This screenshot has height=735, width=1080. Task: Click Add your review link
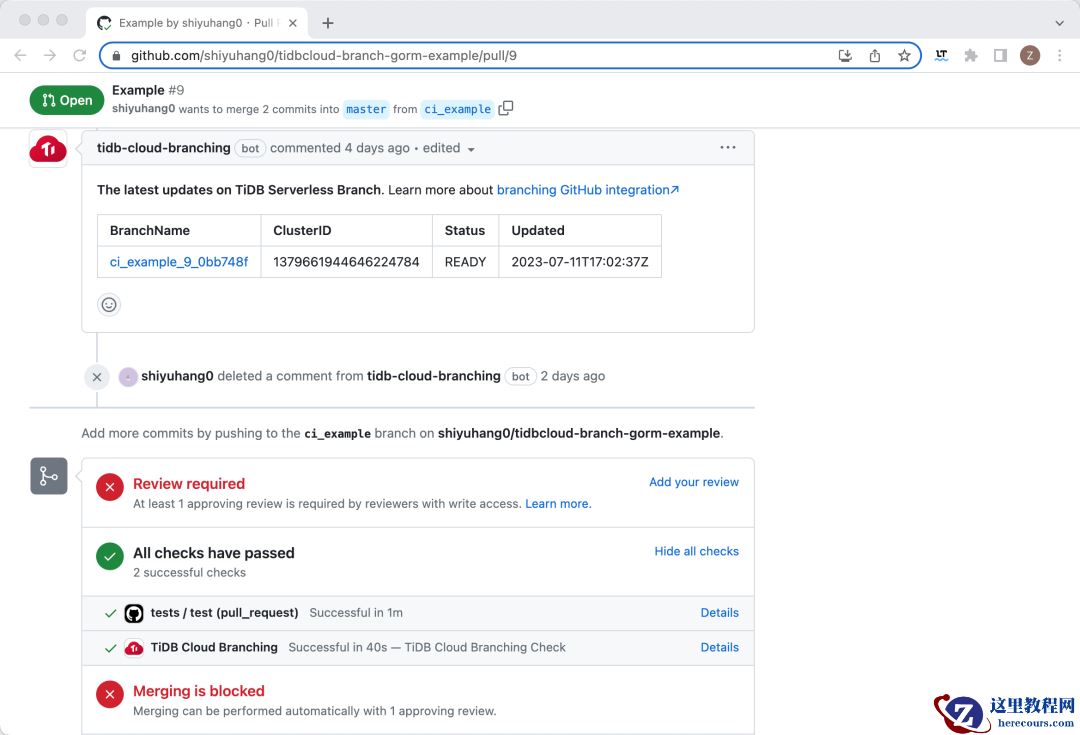pyautogui.click(x=693, y=482)
